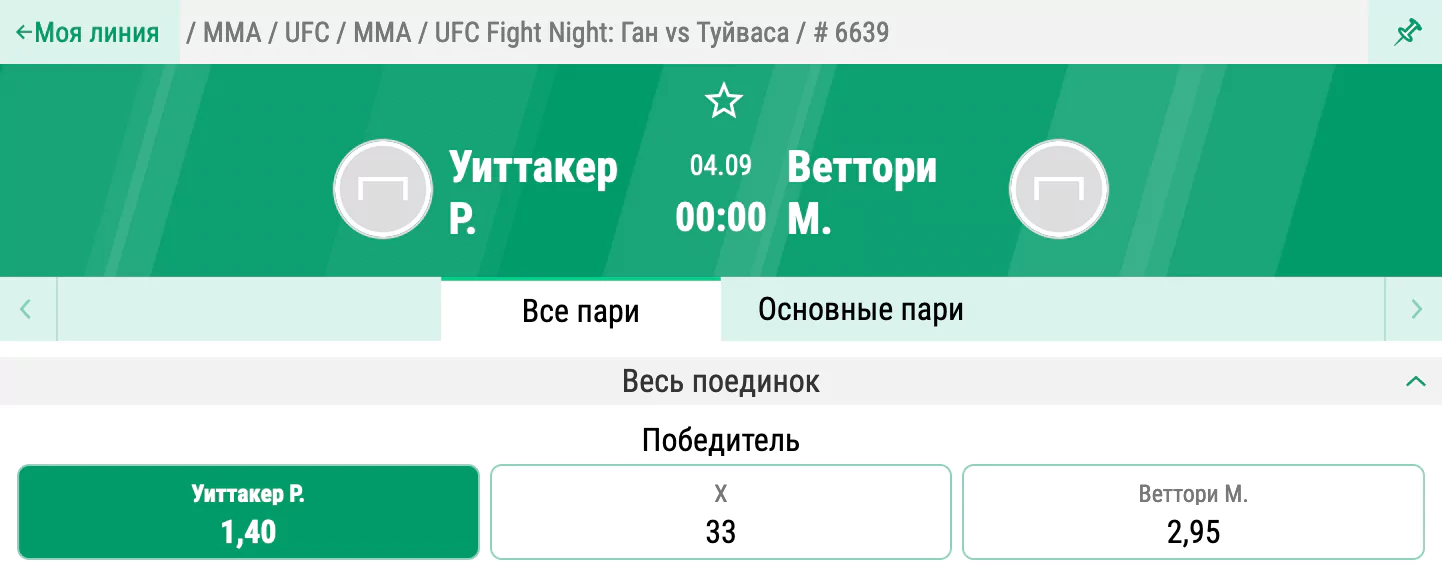Pin the event with the pushpin icon

coord(1407,32)
